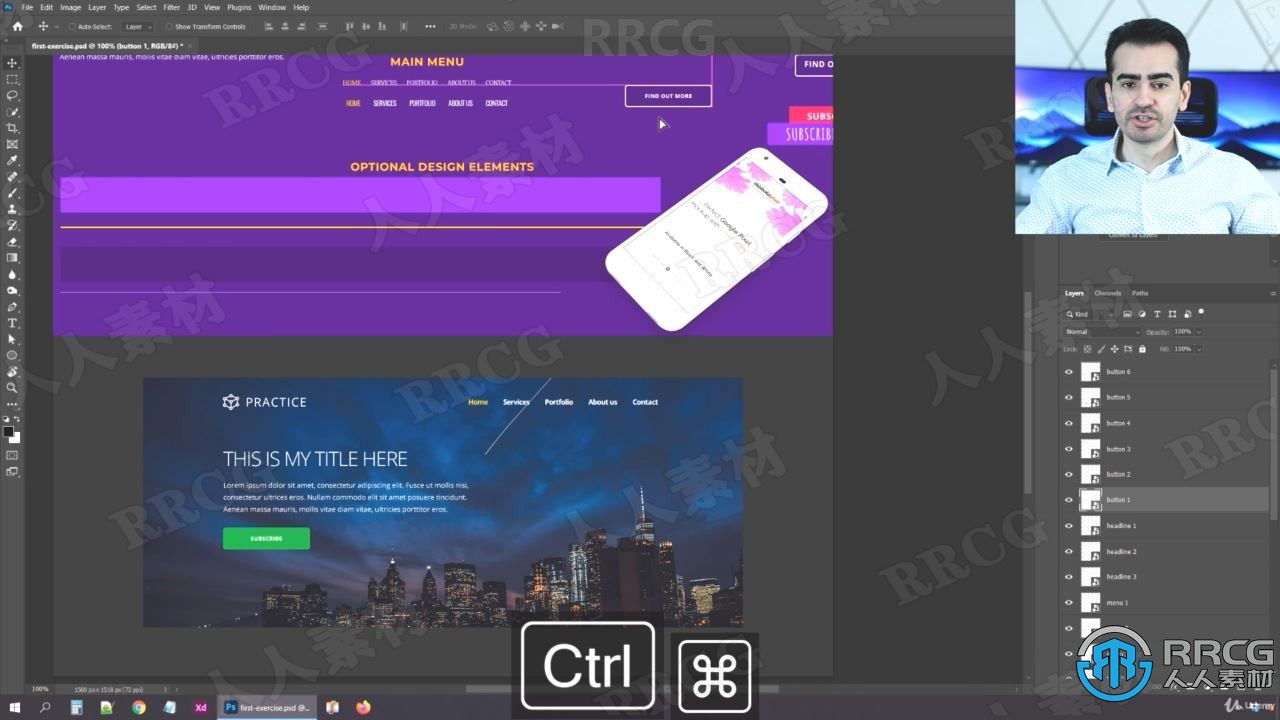The width and height of the screenshot is (1280, 720).
Task: Click the Home icon in options bar
Action: point(17,26)
